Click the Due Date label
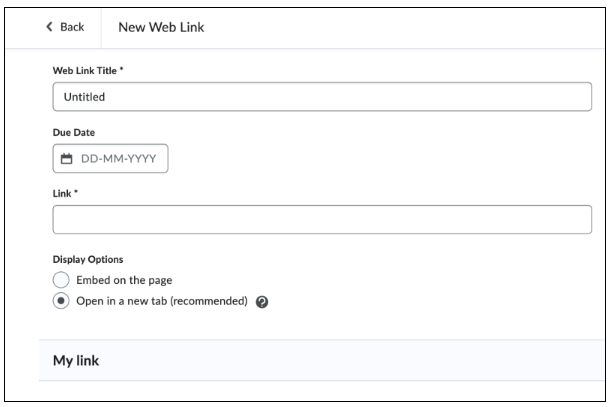This screenshot has height=407, width=612. 74,133
